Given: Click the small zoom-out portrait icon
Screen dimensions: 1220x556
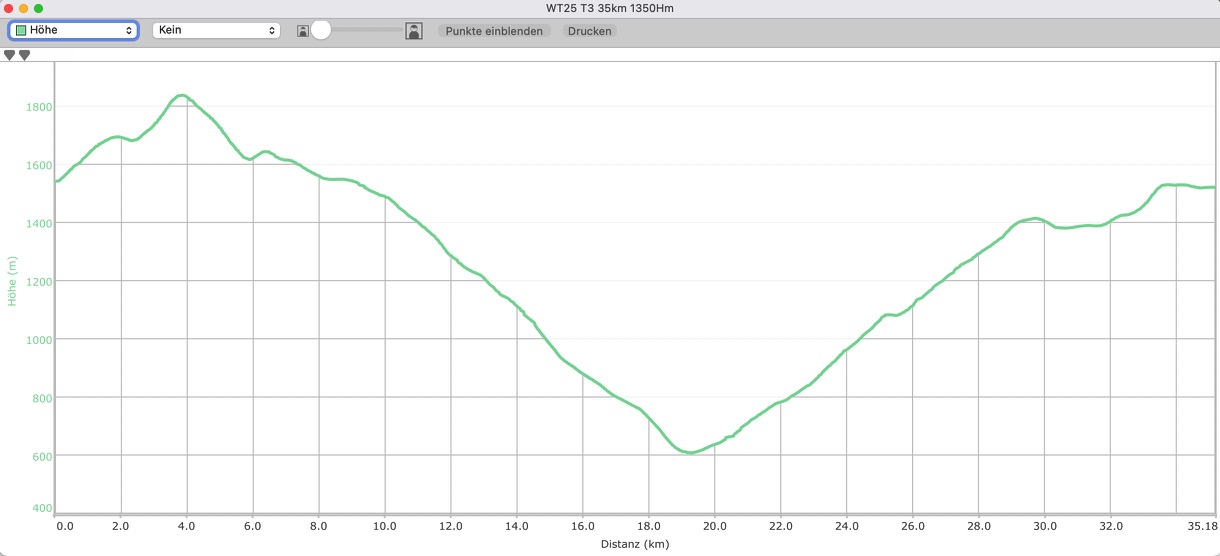Looking at the screenshot, I should (302, 32).
